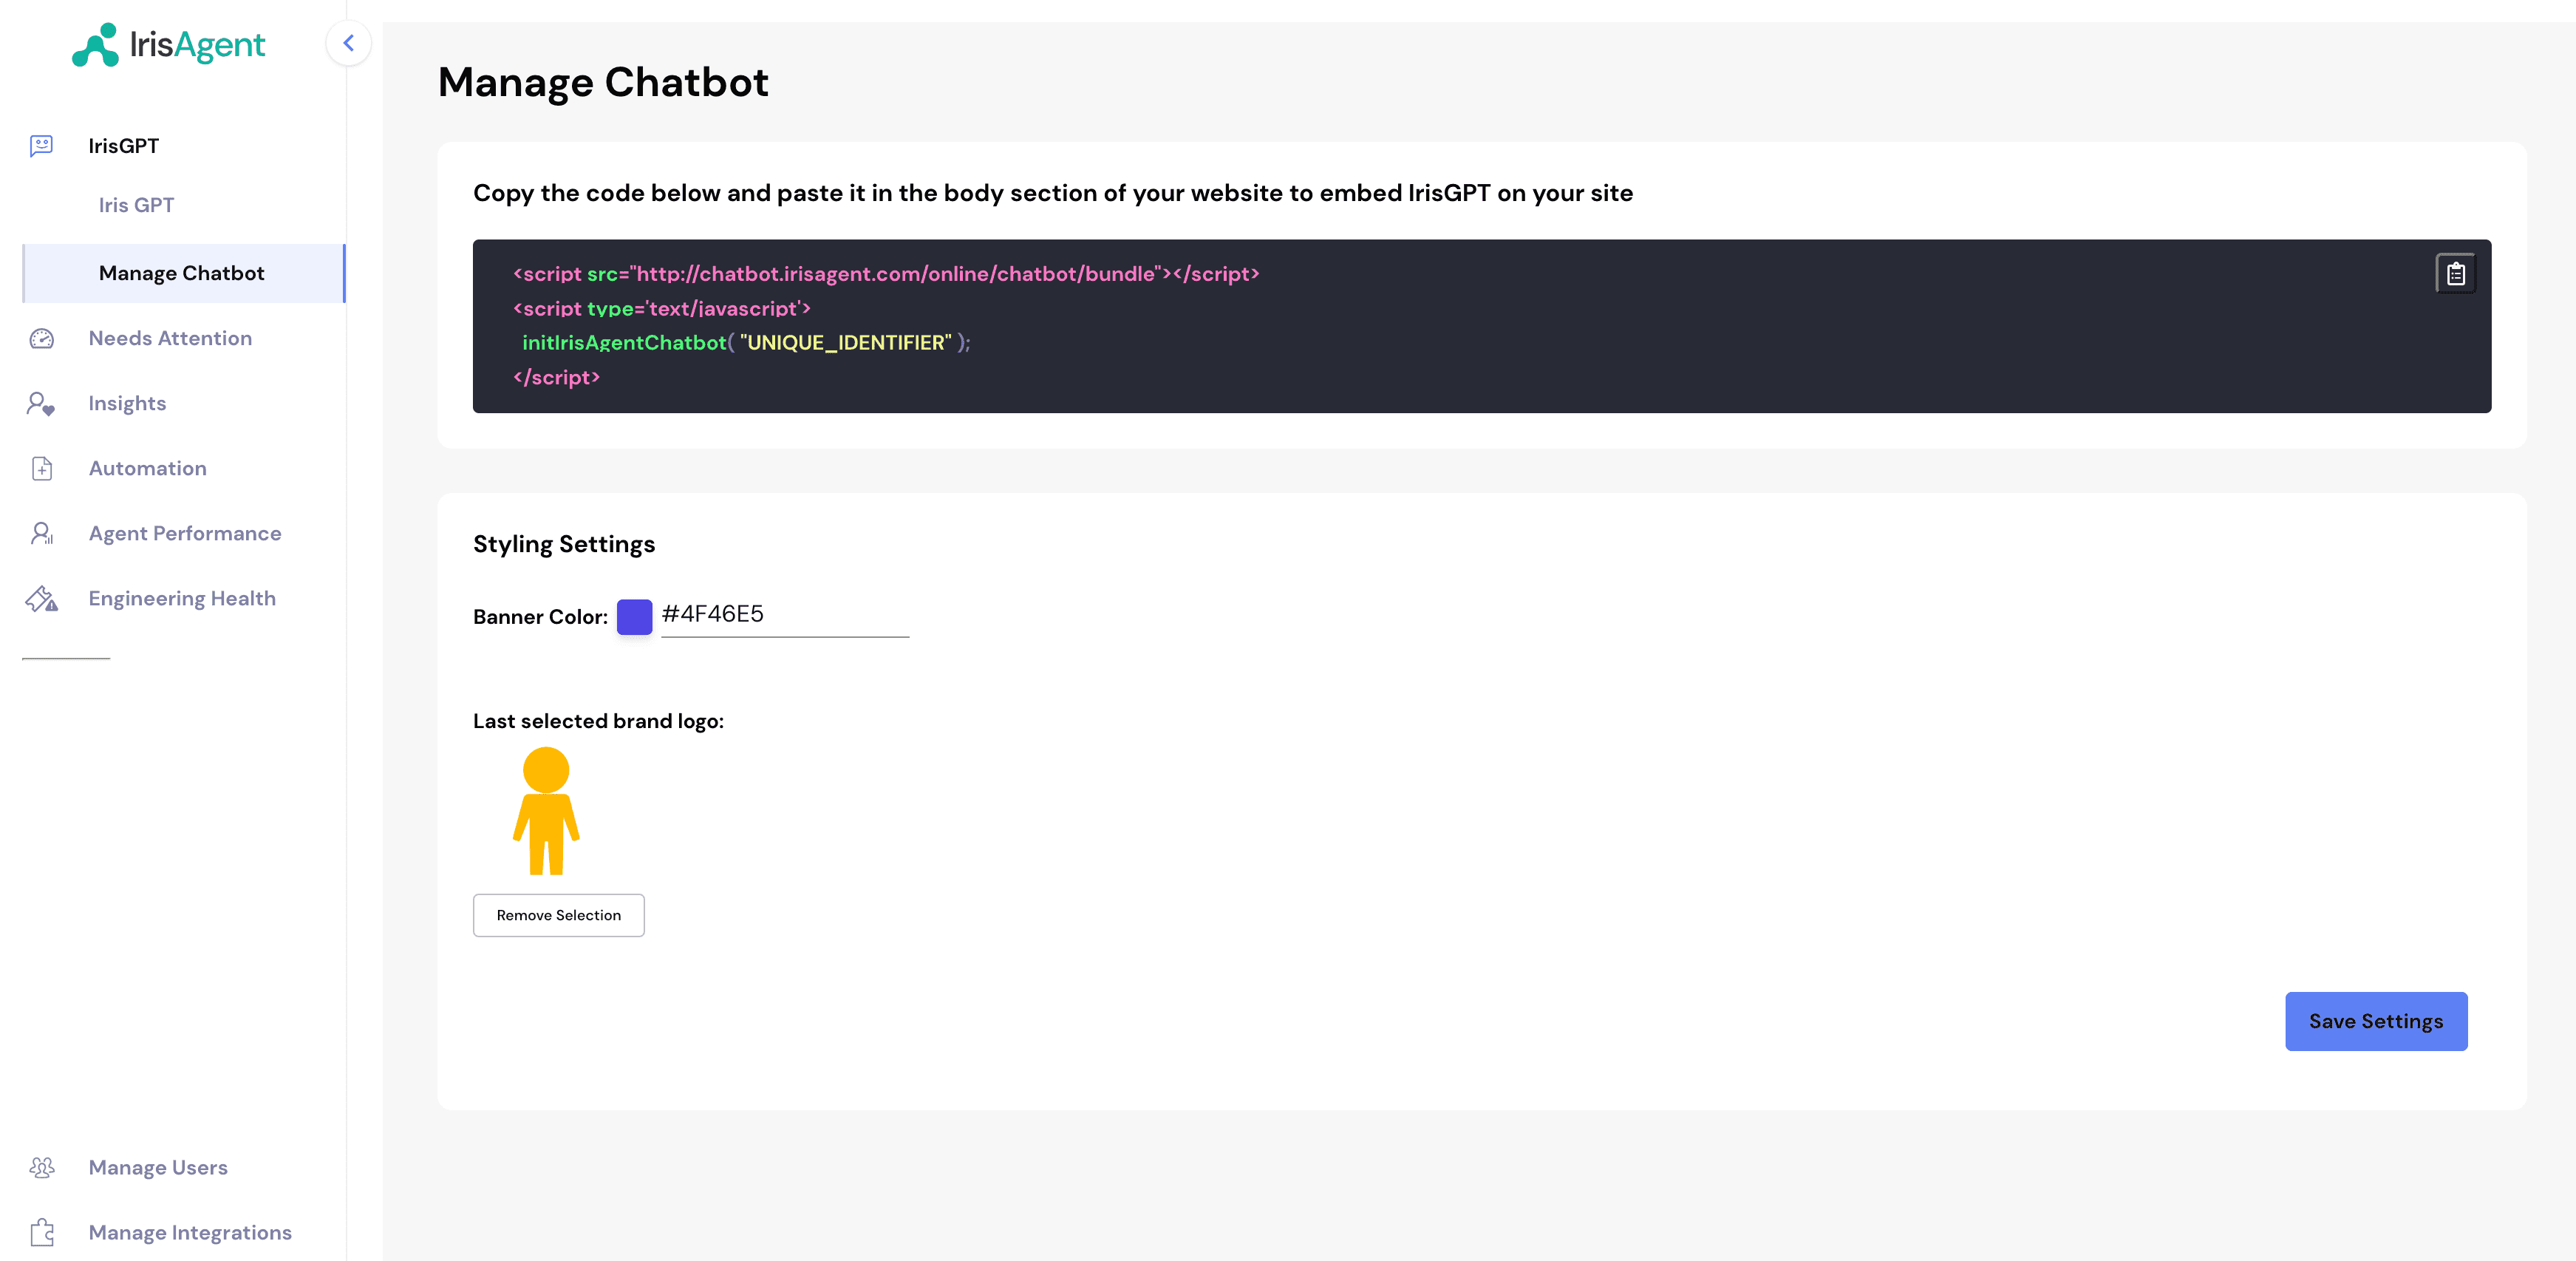2576x1261 pixels.
Task: Click the hex color input field
Action: tap(783, 615)
